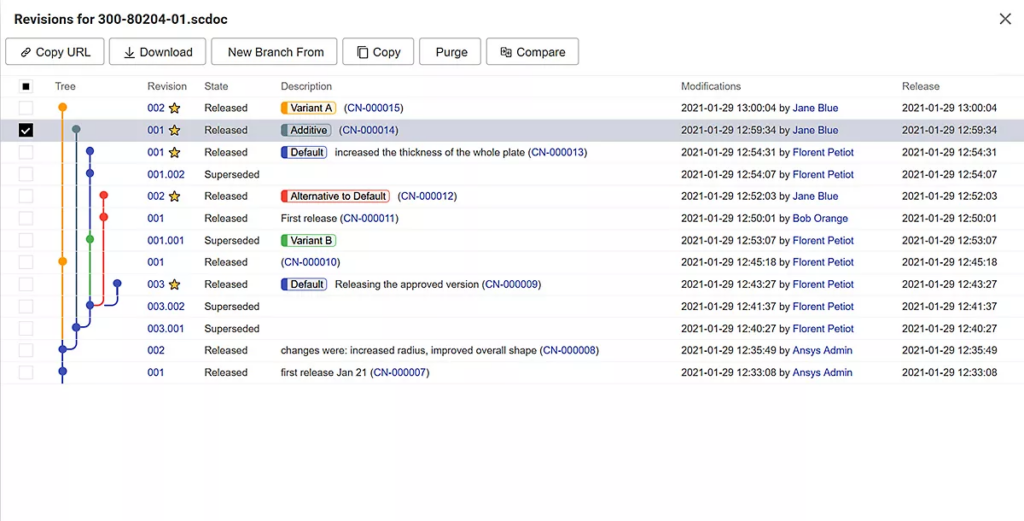This screenshot has height=521, width=1024.
Task: Check the box for revision 001.002 row
Action: point(25,174)
